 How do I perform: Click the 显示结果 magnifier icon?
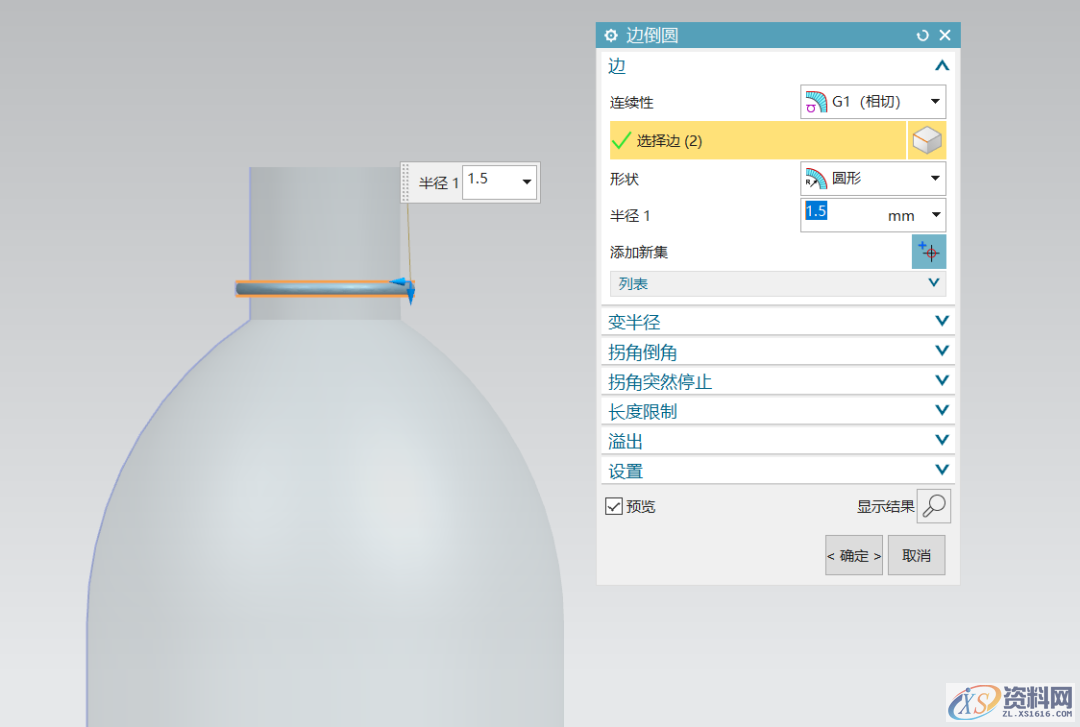tap(934, 506)
